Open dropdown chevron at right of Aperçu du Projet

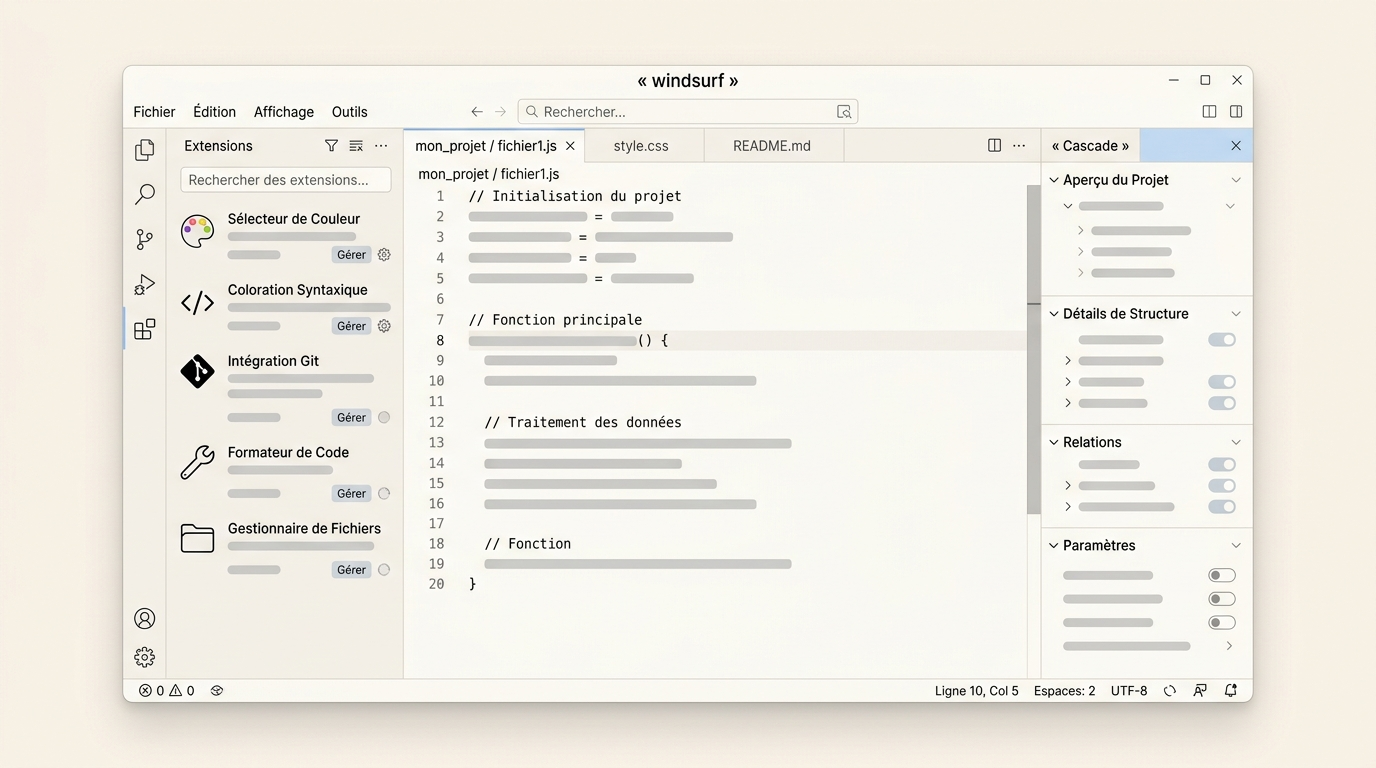point(1236,180)
